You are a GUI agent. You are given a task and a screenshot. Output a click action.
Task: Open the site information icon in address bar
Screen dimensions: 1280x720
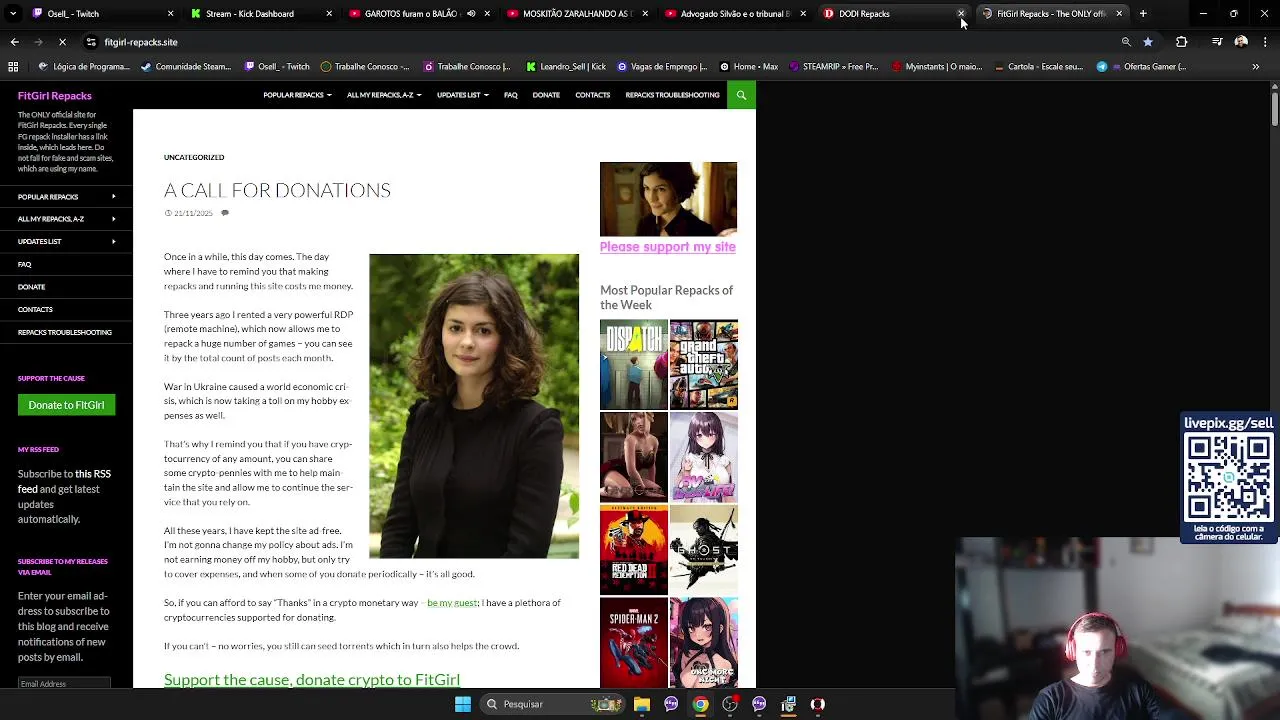[x=91, y=42]
